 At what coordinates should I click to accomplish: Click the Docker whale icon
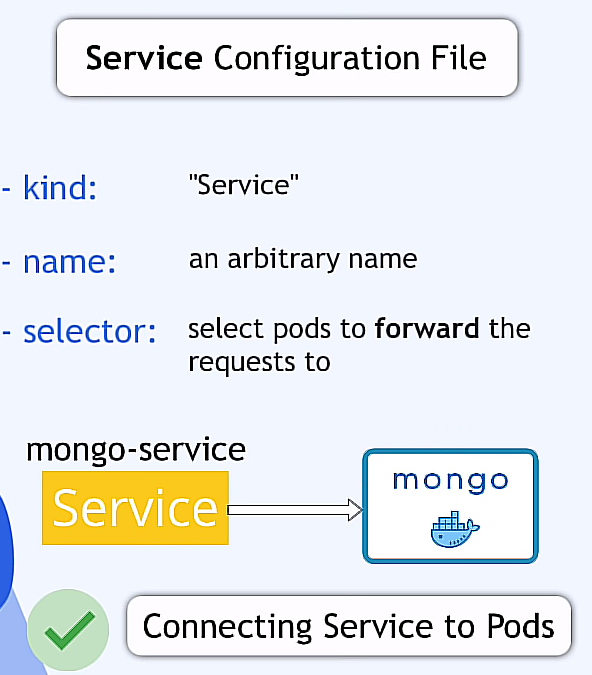[x=455, y=529]
